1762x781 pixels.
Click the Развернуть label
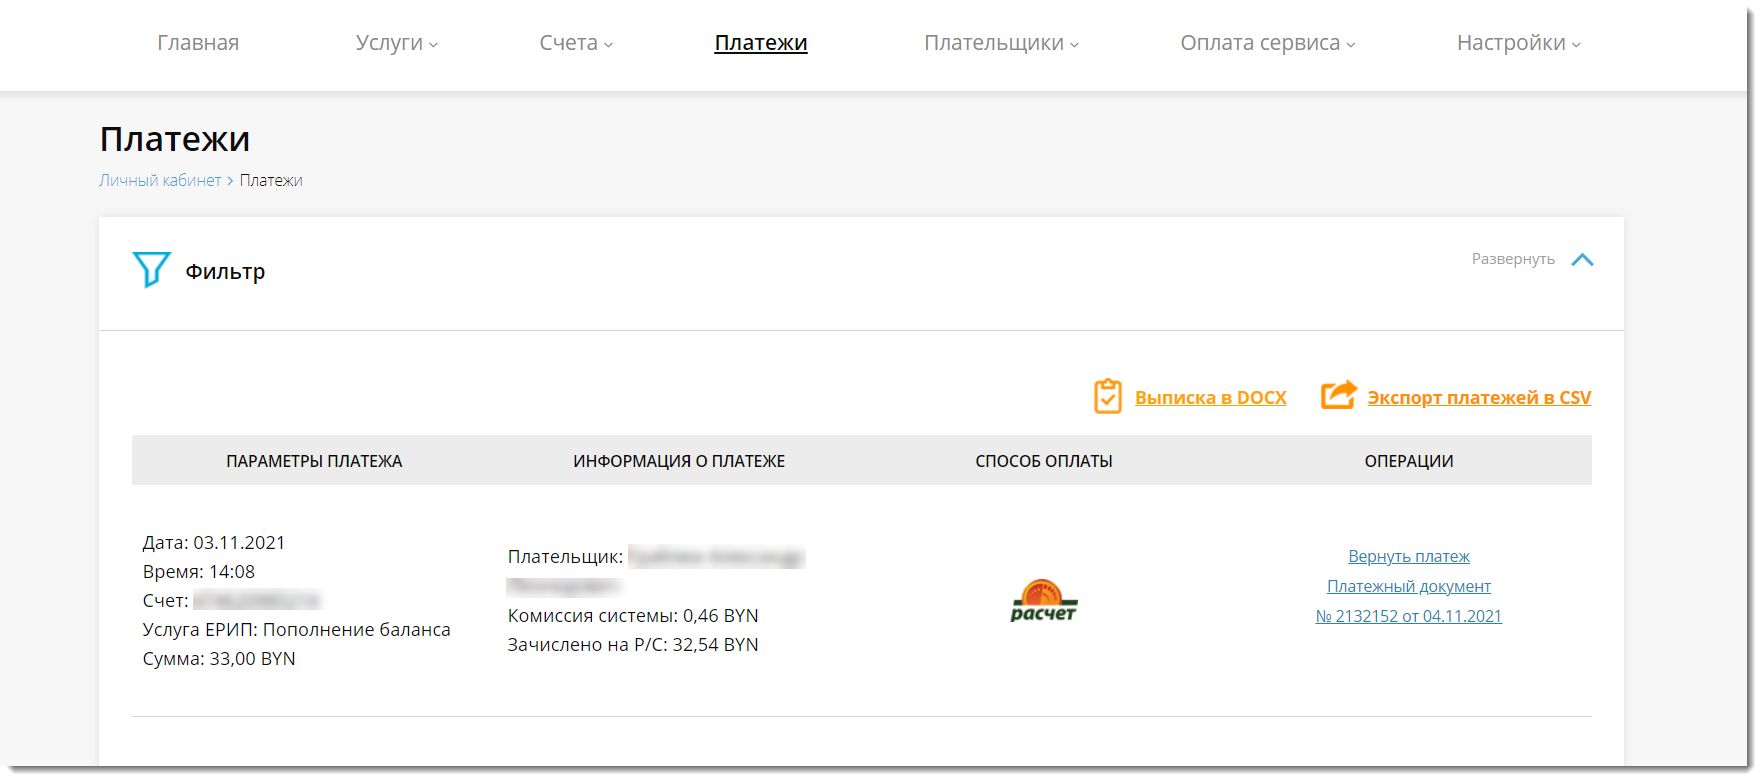click(1513, 259)
